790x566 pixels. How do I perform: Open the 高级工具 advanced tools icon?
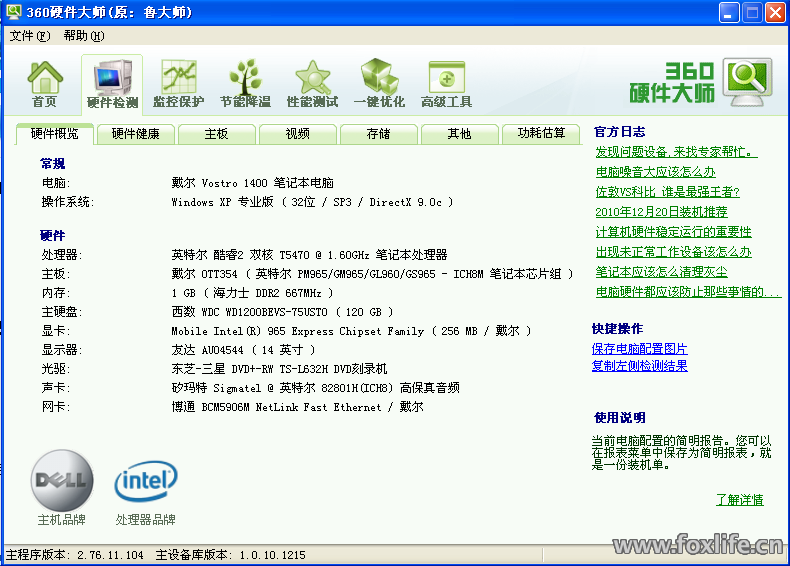[446, 83]
